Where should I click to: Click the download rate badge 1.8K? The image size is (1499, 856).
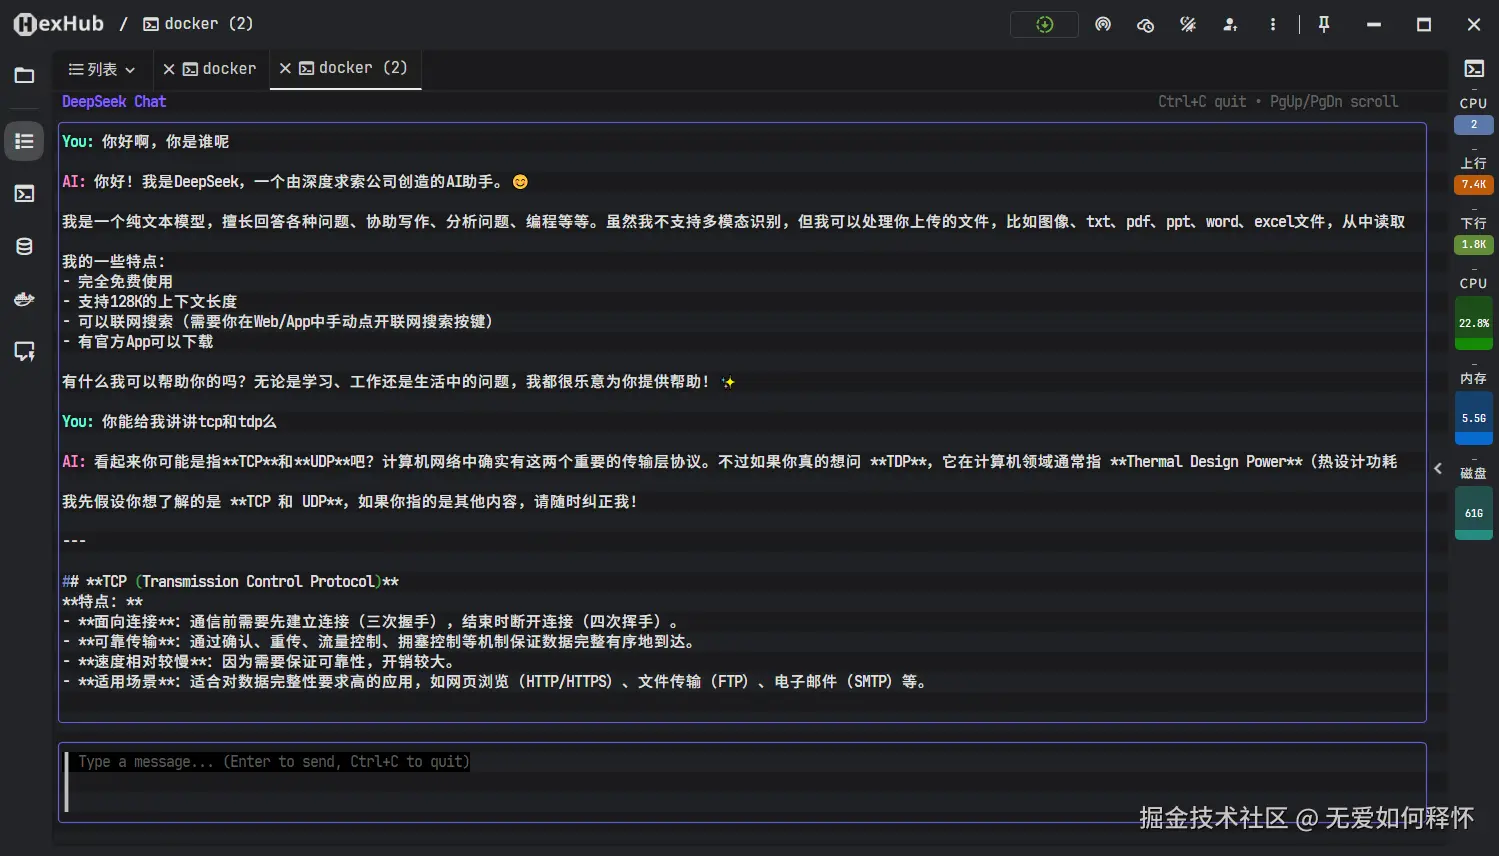click(x=1474, y=244)
